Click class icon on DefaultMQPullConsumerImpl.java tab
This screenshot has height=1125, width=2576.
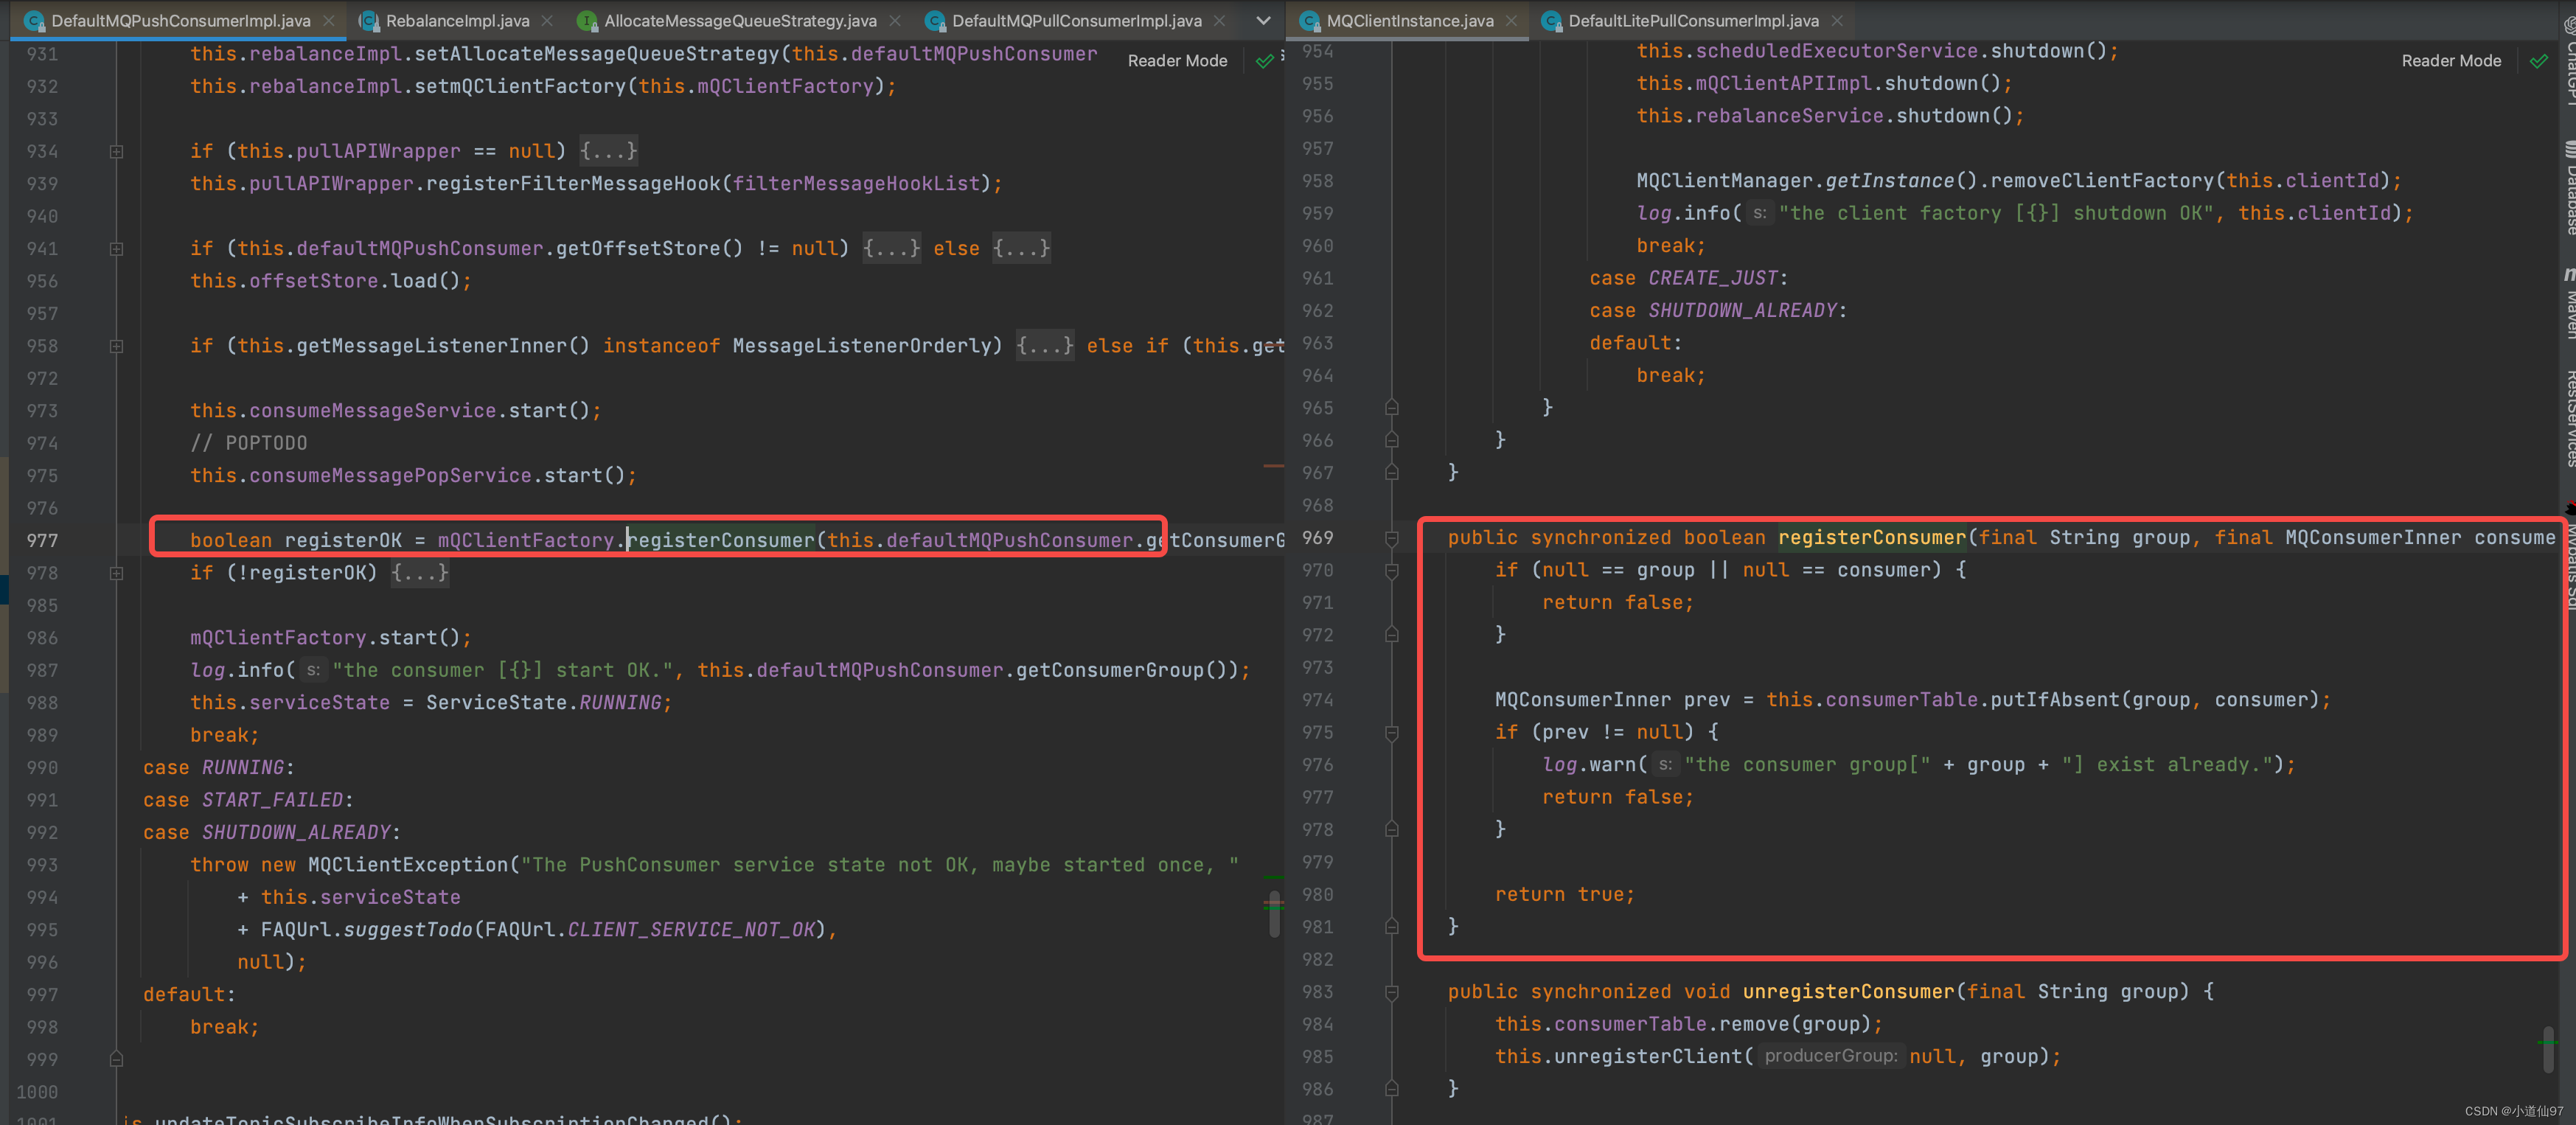point(935,20)
